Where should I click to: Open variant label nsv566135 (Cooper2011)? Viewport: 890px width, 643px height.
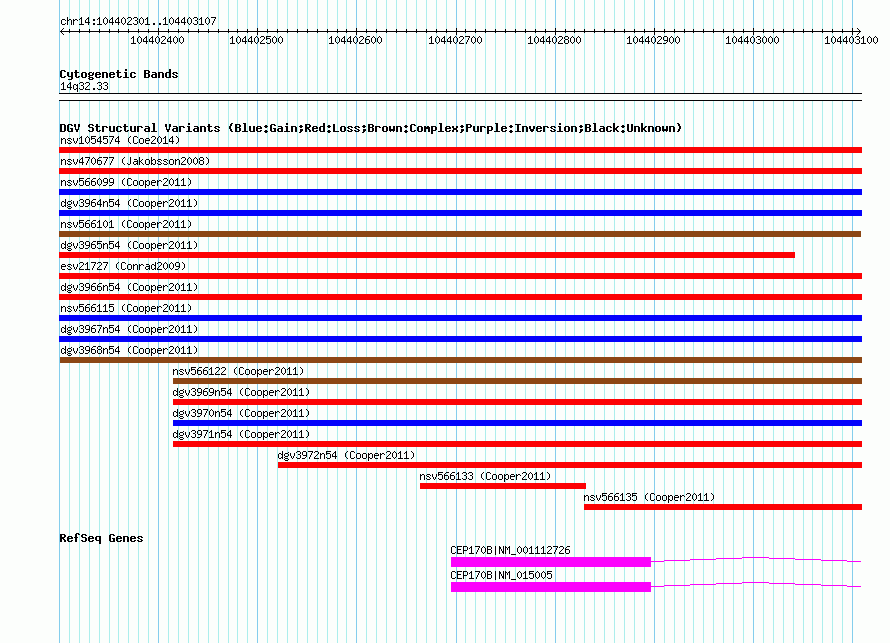pyautogui.click(x=649, y=497)
